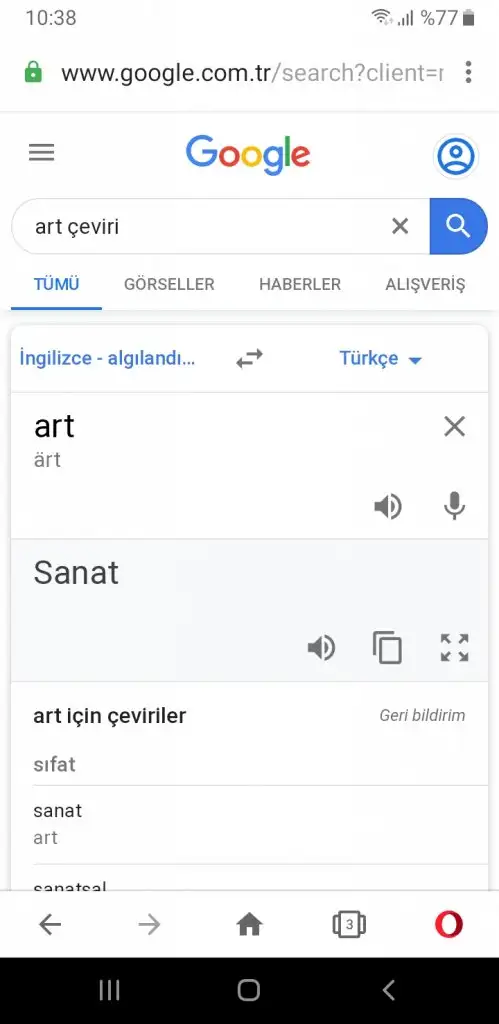Open the İngilizce - algılandı source language selector

(108, 359)
